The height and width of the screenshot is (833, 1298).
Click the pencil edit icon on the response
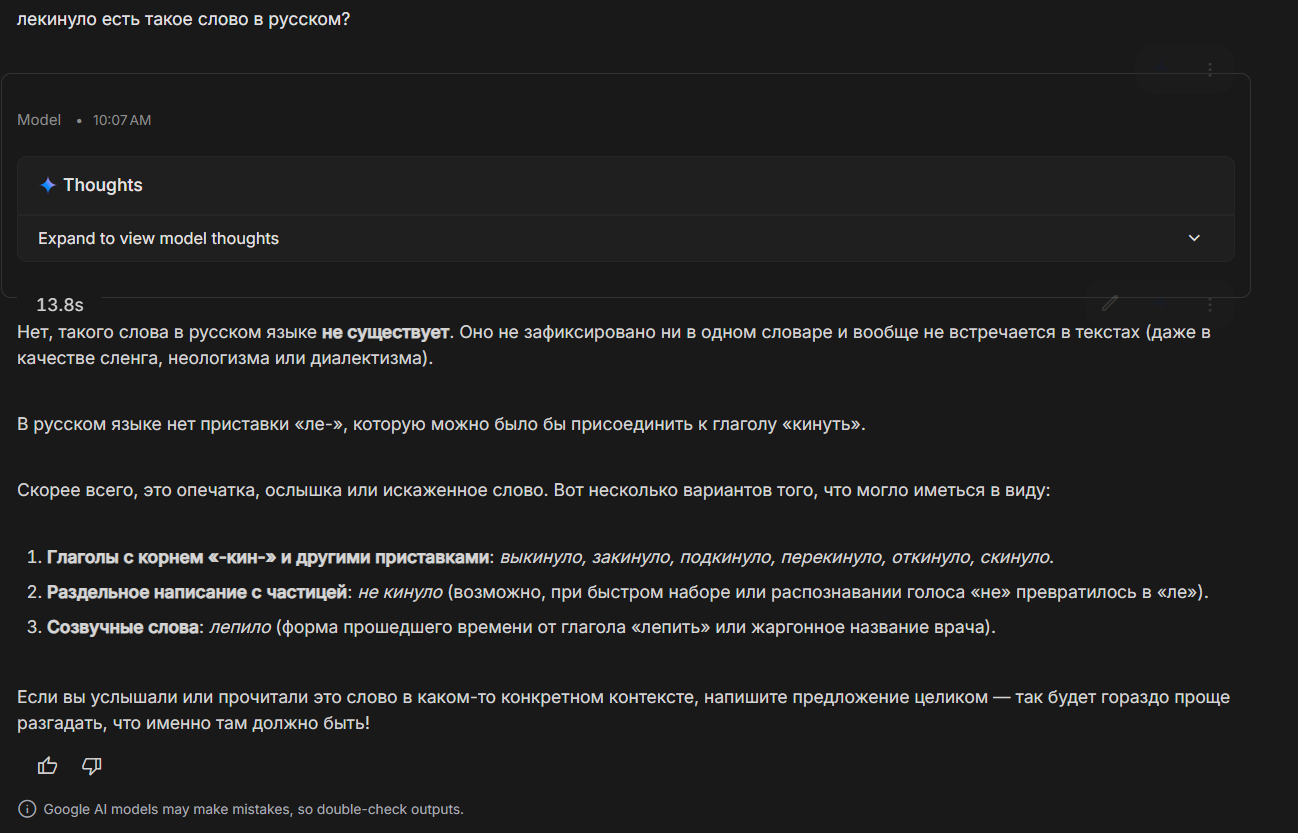point(1110,303)
